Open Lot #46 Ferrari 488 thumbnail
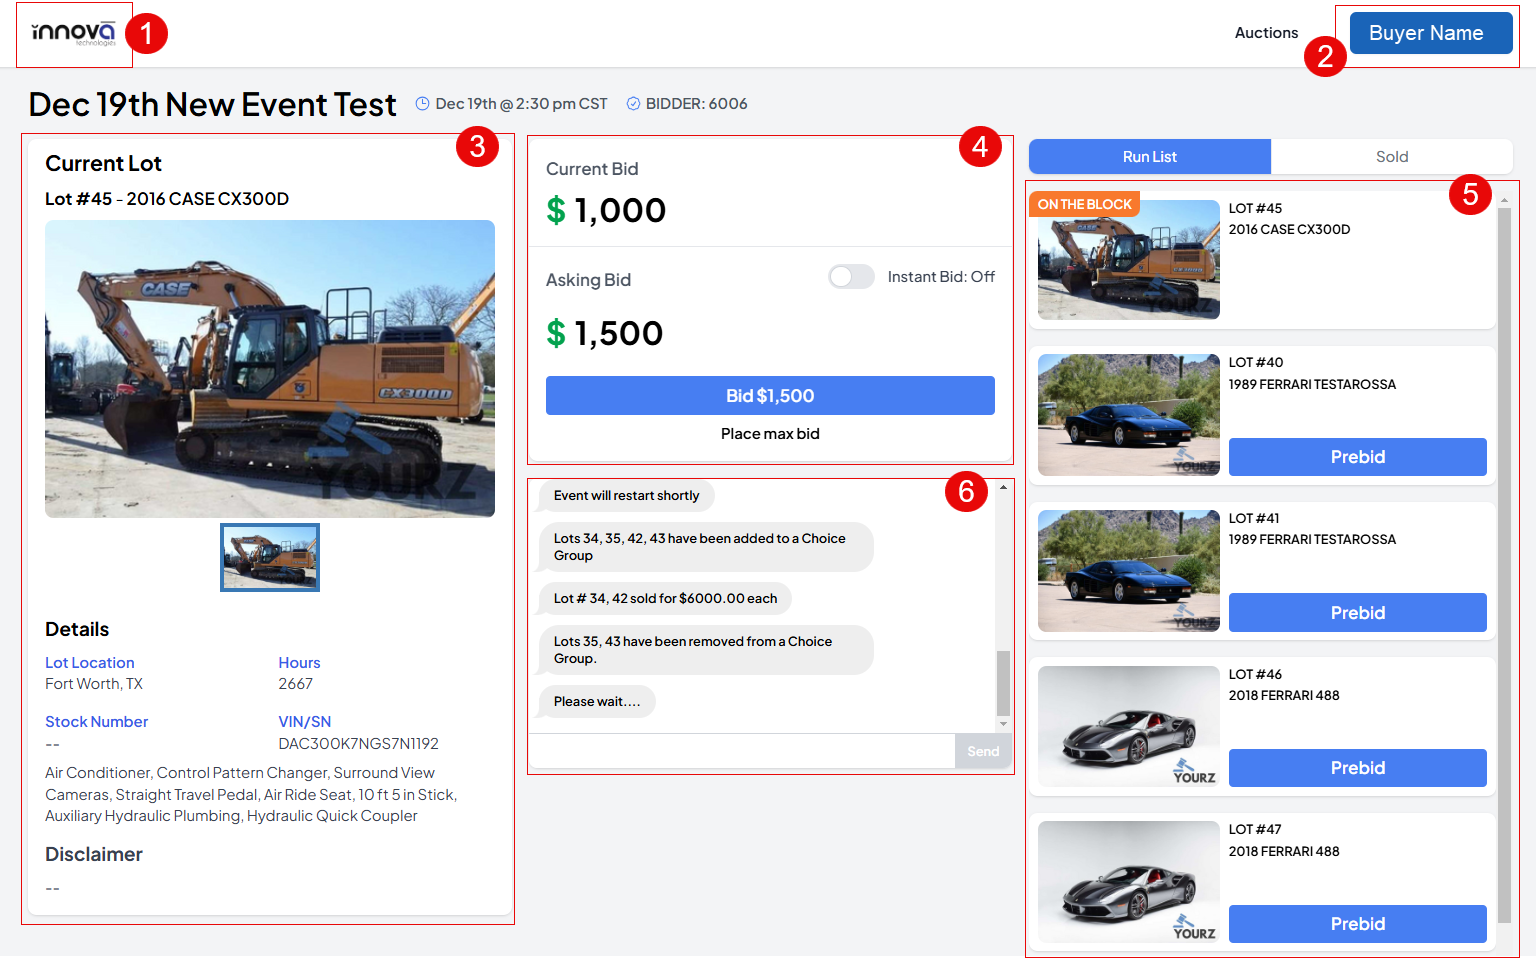This screenshot has width=1536, height=958. 1129,726
